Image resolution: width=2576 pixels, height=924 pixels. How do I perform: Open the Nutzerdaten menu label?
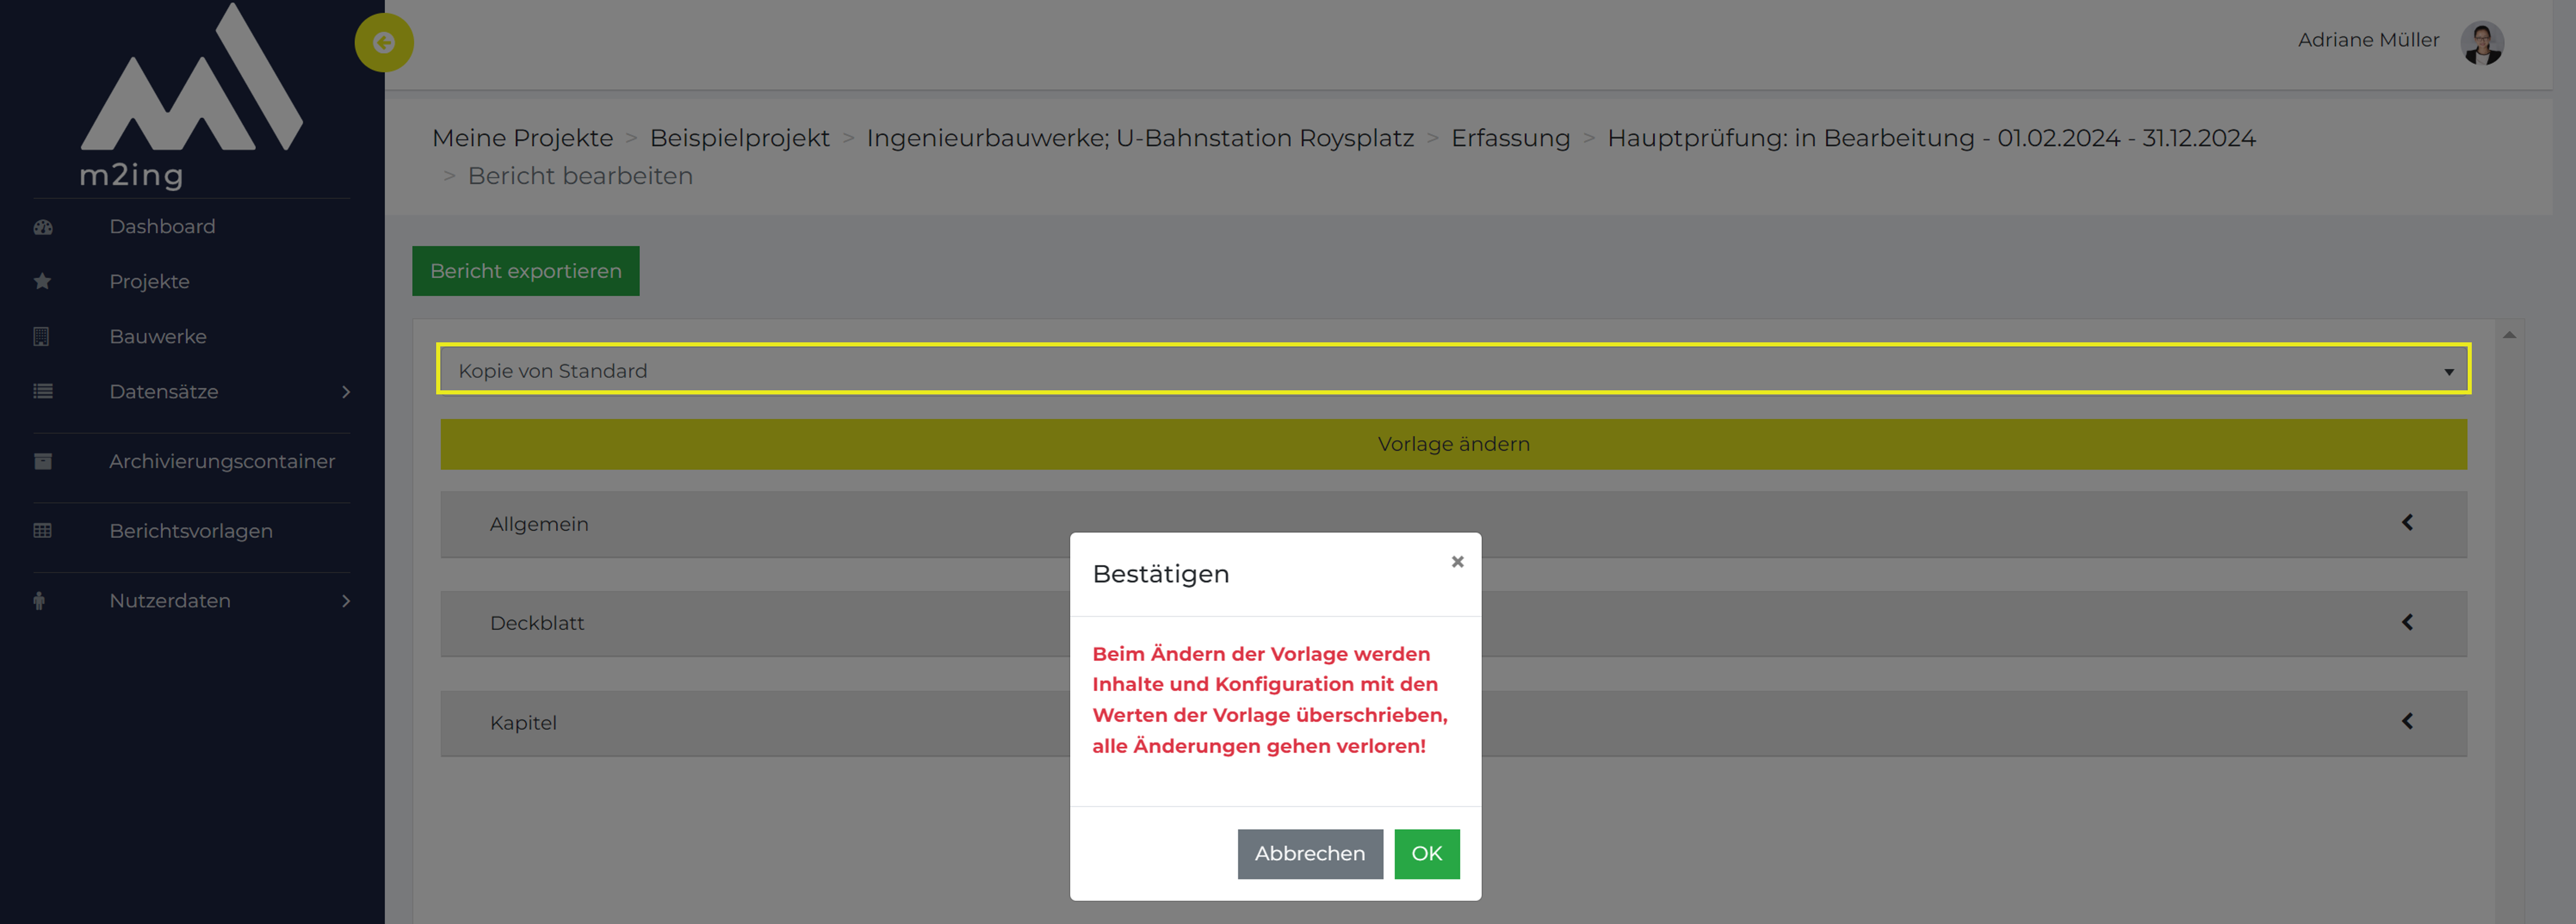click(x=170, y=601)
